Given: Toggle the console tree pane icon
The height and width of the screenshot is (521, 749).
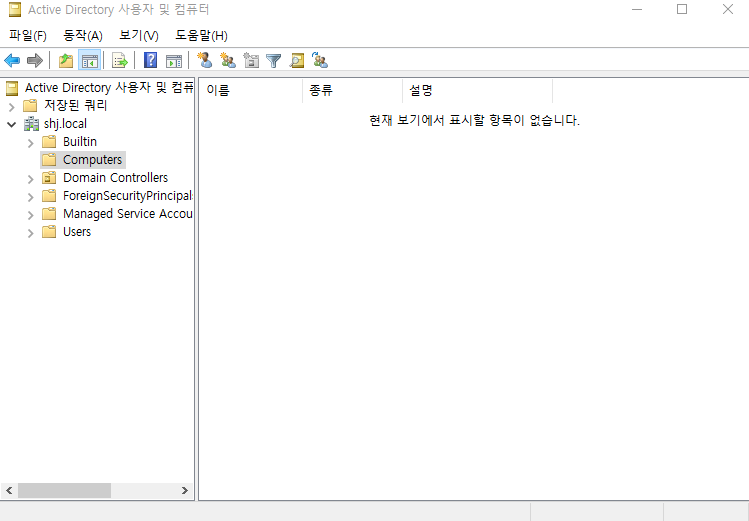Looking at the screenshot, I should [90, 61].
